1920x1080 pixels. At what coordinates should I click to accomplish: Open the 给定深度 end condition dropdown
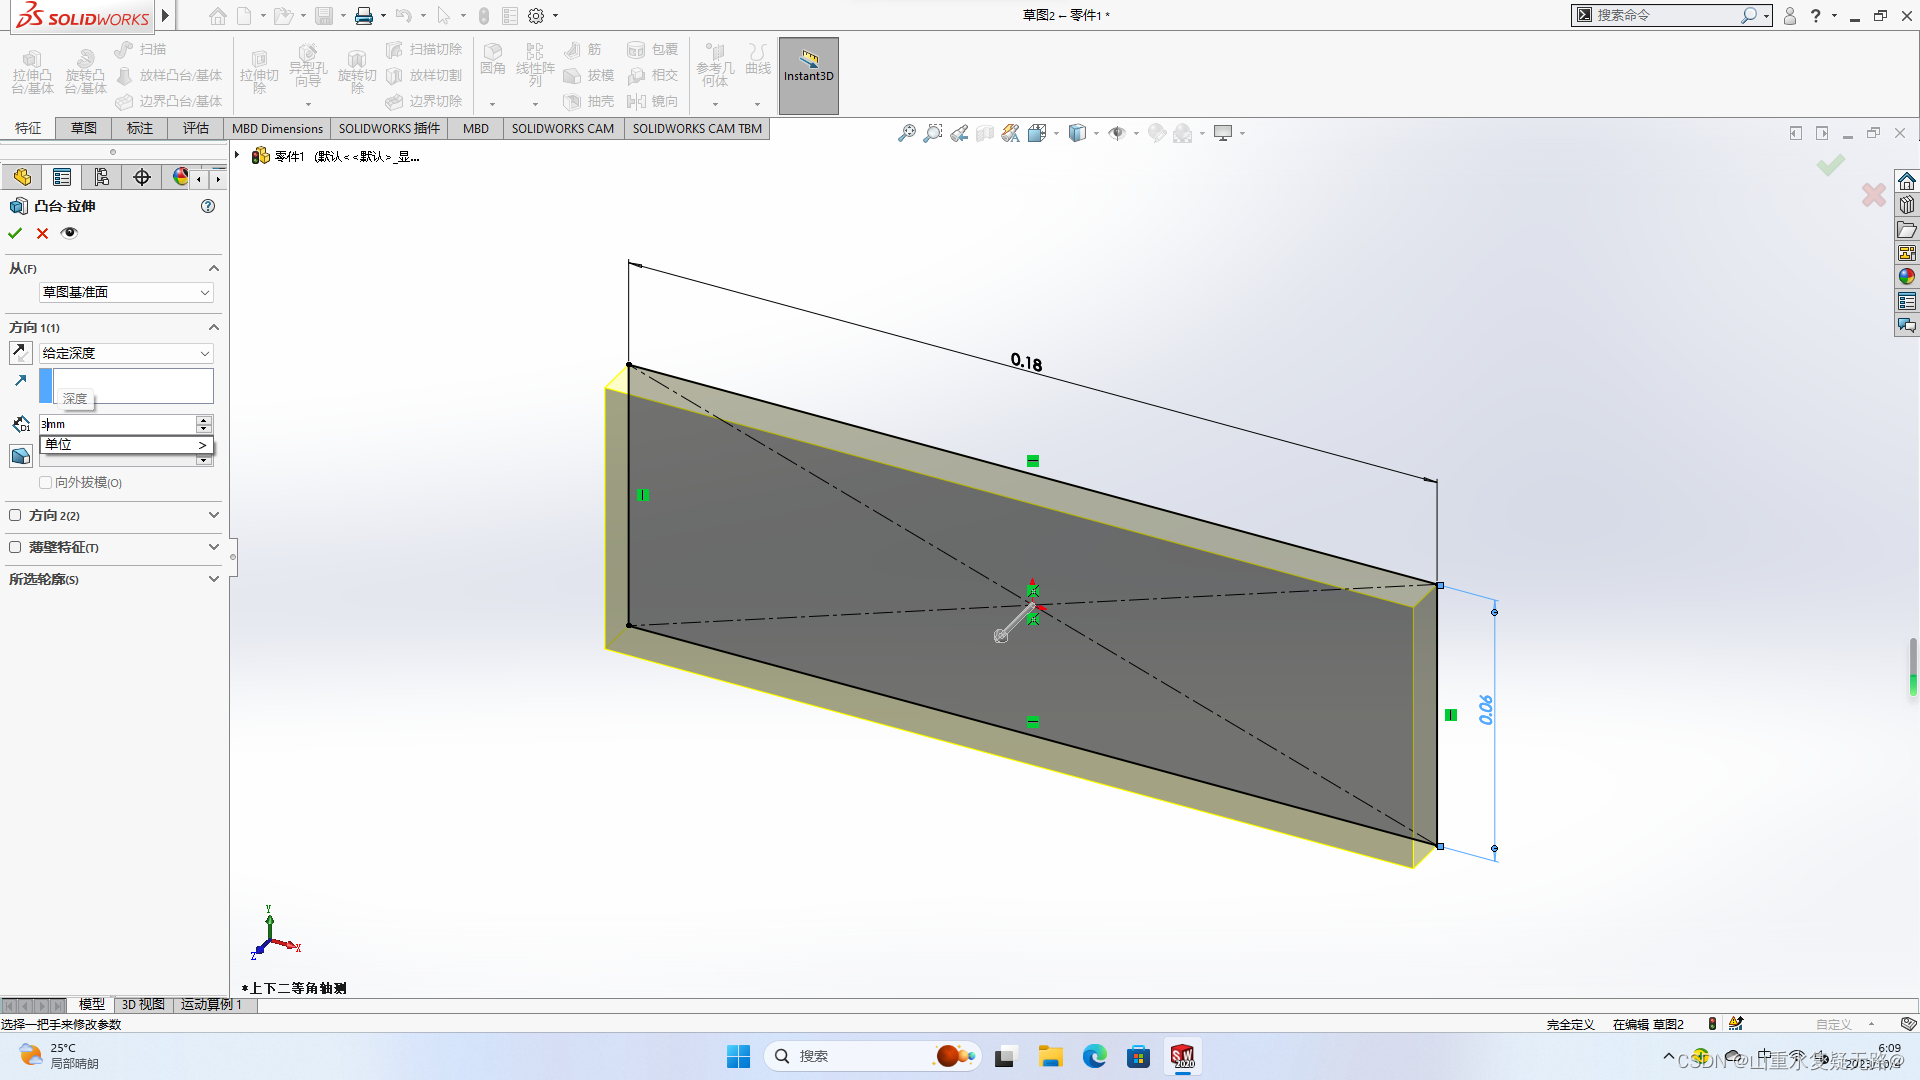click(x=126, y=353)
